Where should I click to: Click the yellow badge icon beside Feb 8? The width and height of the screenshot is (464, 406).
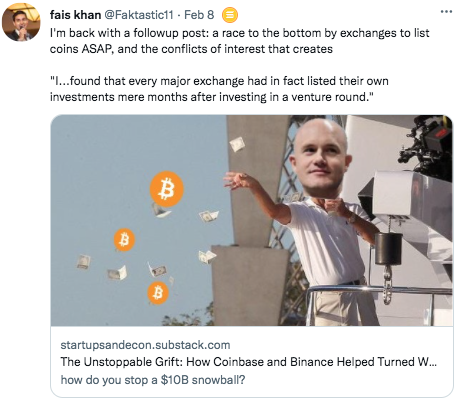pyautogui.click(x=230, y=15)
